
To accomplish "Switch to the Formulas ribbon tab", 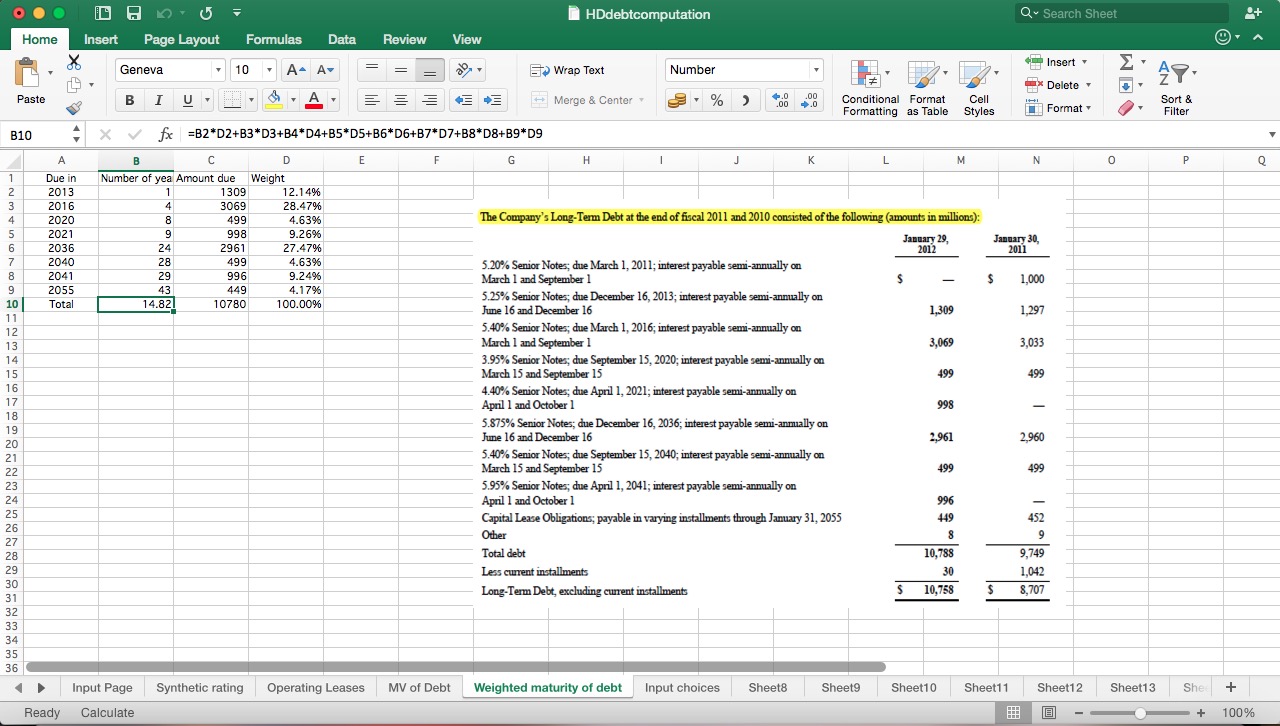I will tap(273, 40).
